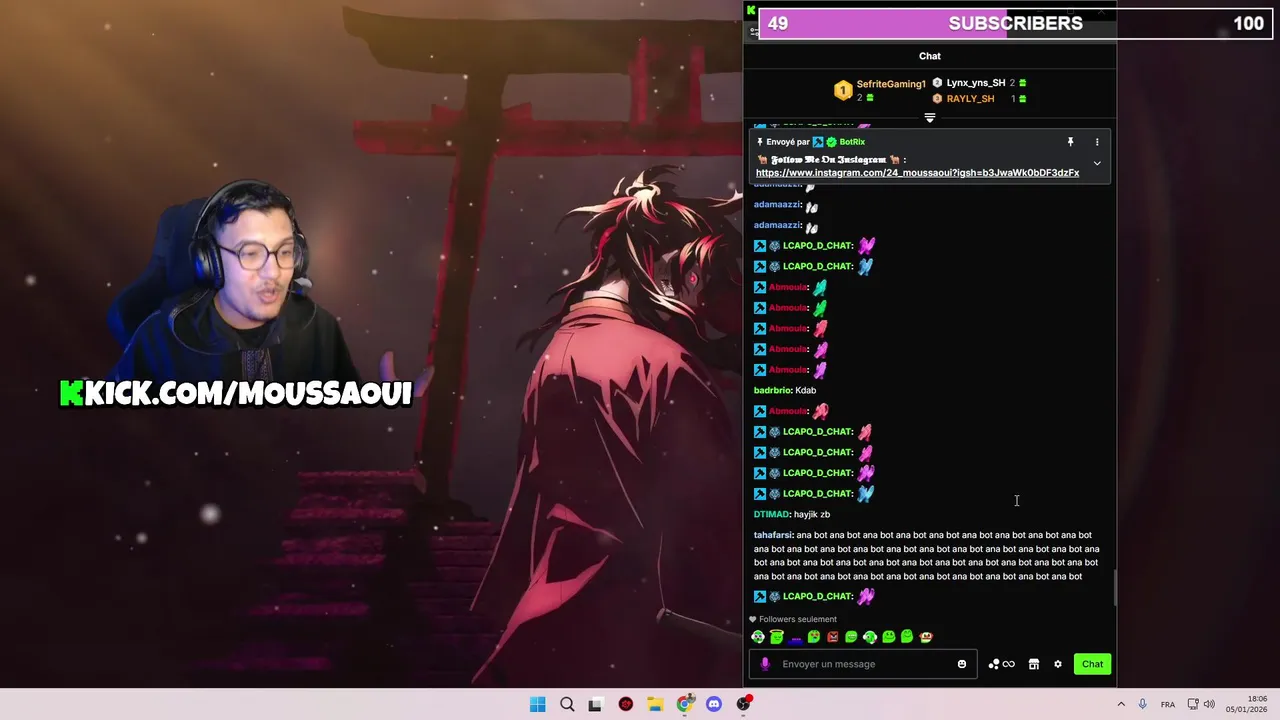Open Discord from taskbar

coord(714,704)
